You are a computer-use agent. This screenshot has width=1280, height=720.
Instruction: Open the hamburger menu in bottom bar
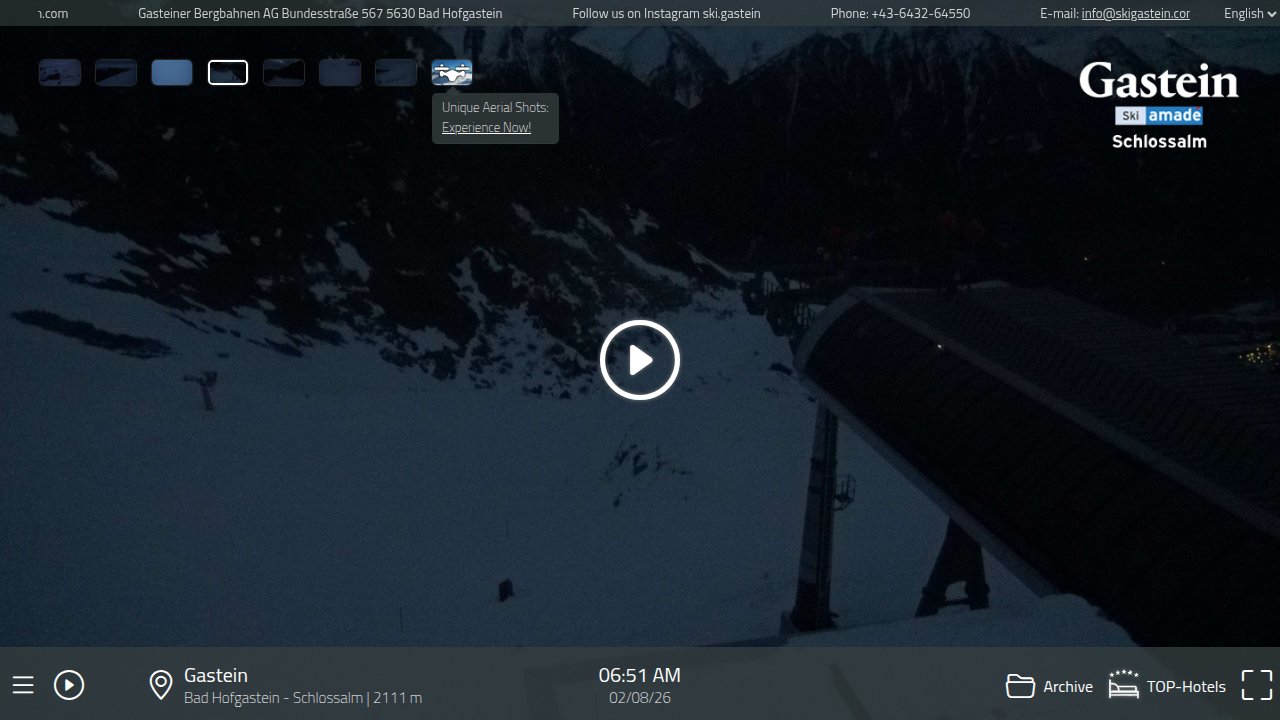(x=23, y=685)
